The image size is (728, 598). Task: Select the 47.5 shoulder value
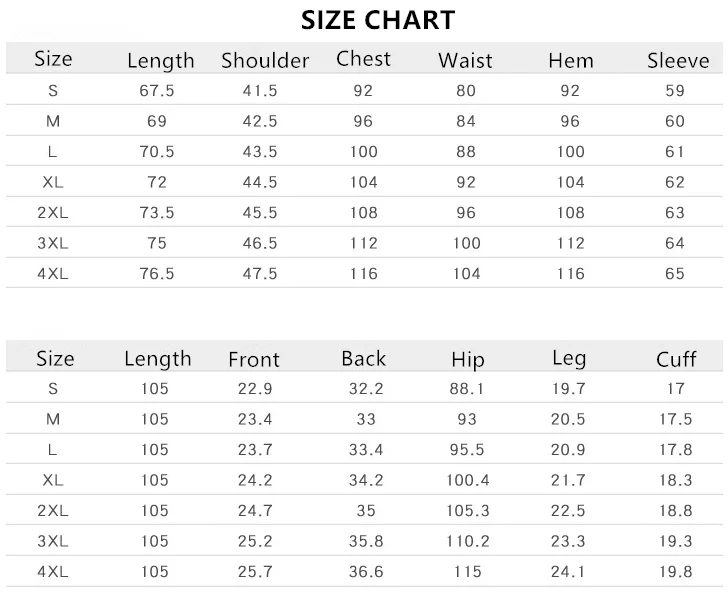tap(260, 273)
